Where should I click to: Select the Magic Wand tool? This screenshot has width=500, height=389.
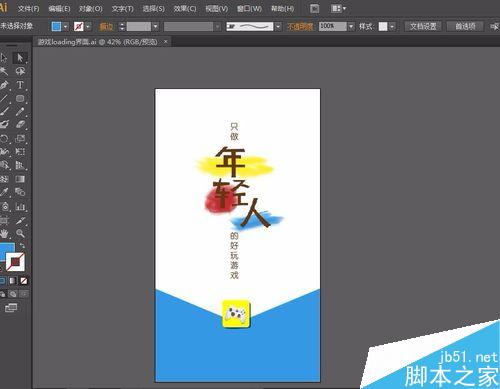tap(4, 71)
